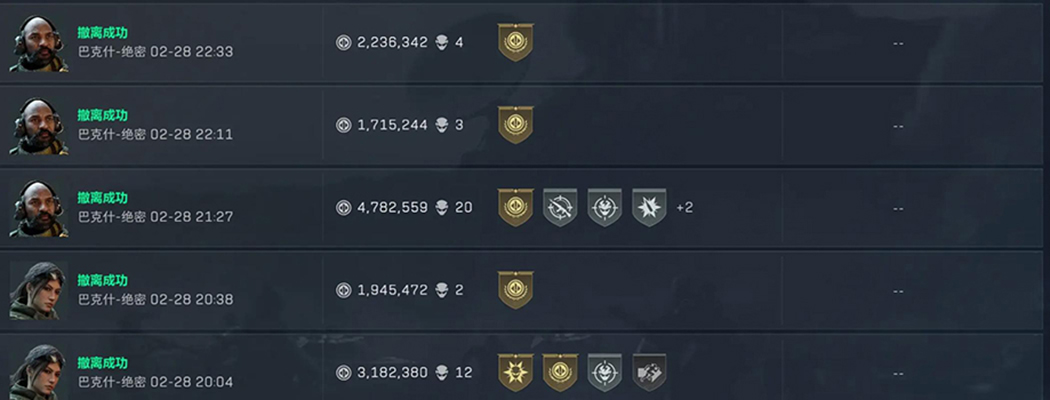Click the skull kill icon next to 20
The image size is (1050, 400).
pos(442,208)
